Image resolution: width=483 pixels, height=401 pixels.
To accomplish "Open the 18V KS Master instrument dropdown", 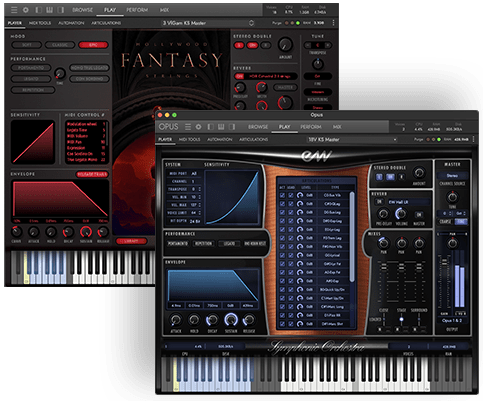I will tap(352, 139).
